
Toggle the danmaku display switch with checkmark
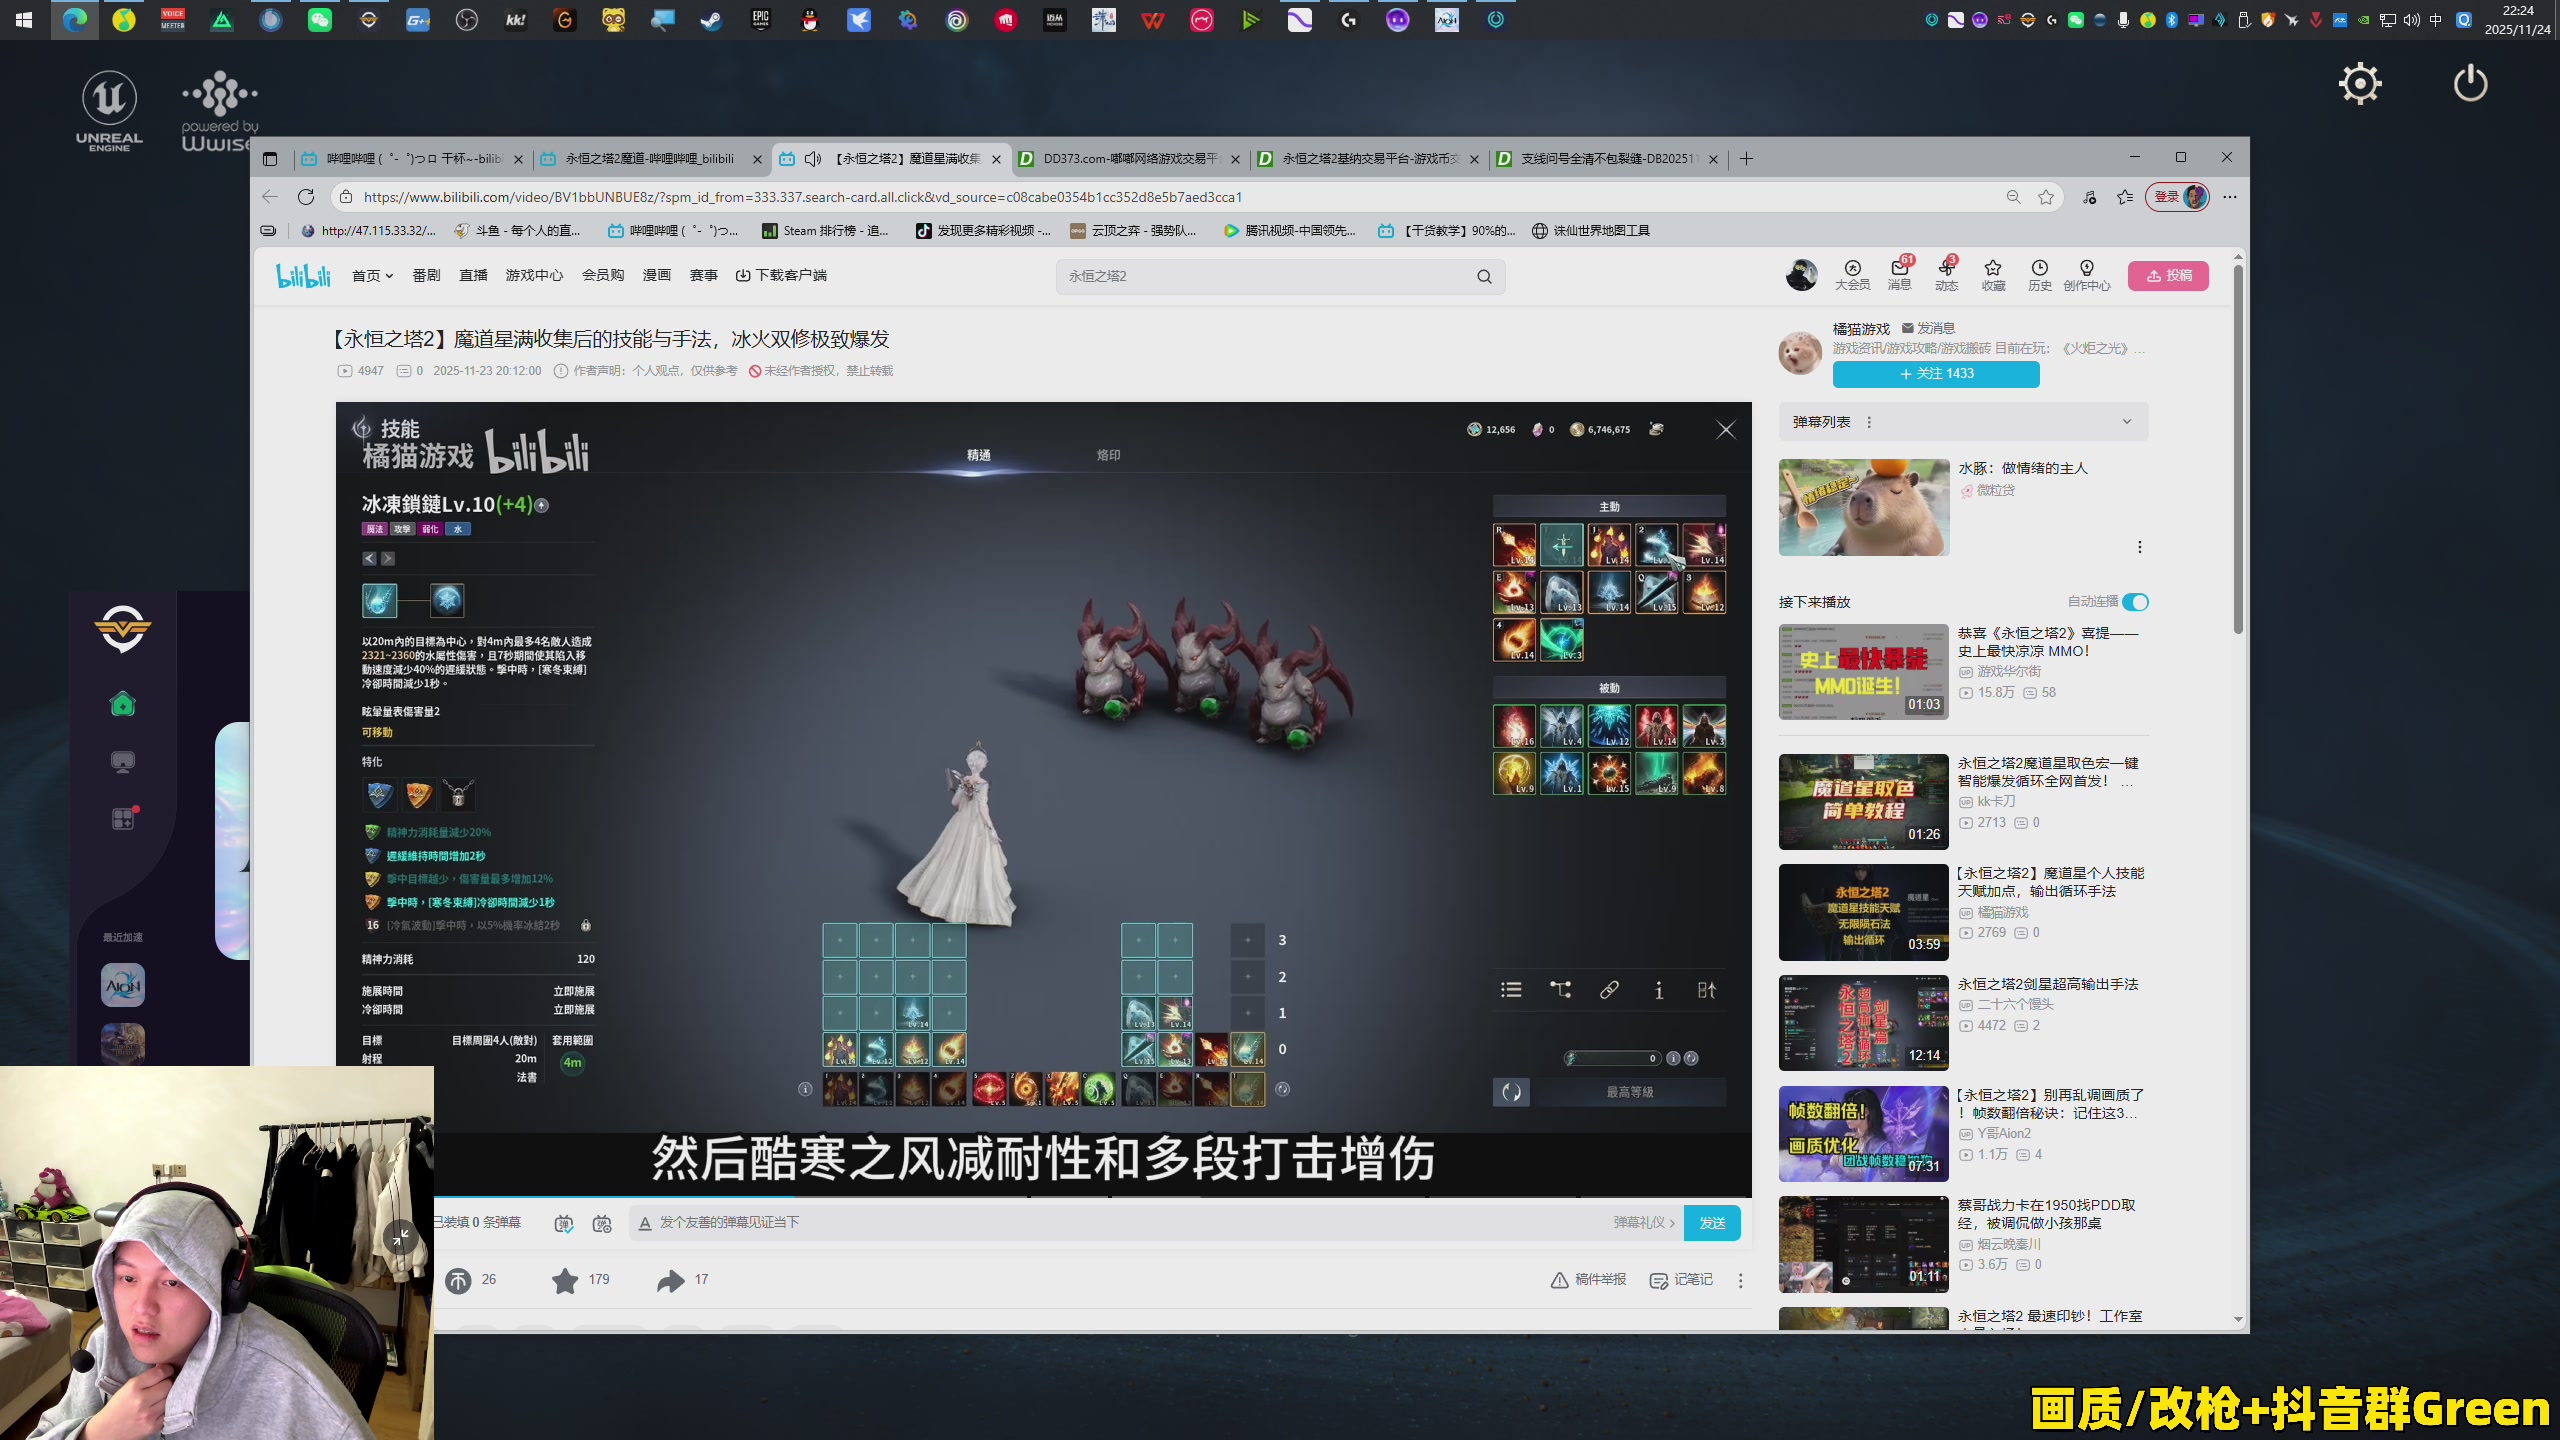pyautogui.click(x=564, y=1223)
